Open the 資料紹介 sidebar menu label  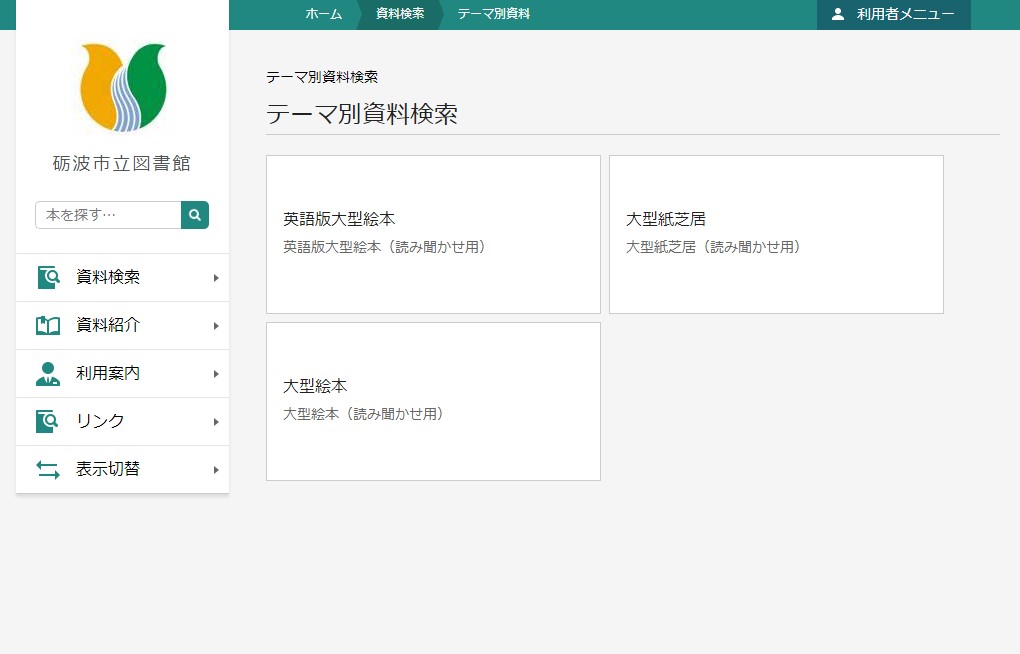point(108,325)
